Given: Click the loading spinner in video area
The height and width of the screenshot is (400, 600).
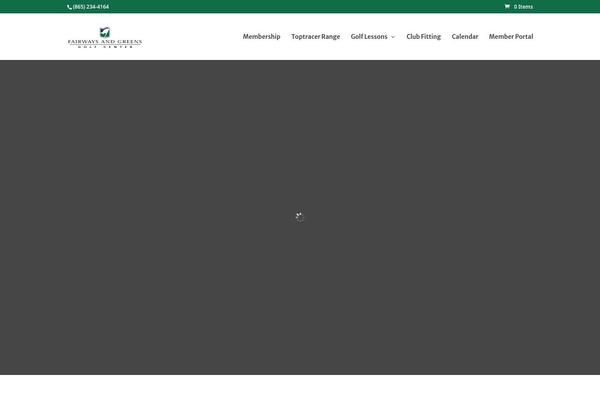Looking at the screenshot, I should [x=299, y=217].
